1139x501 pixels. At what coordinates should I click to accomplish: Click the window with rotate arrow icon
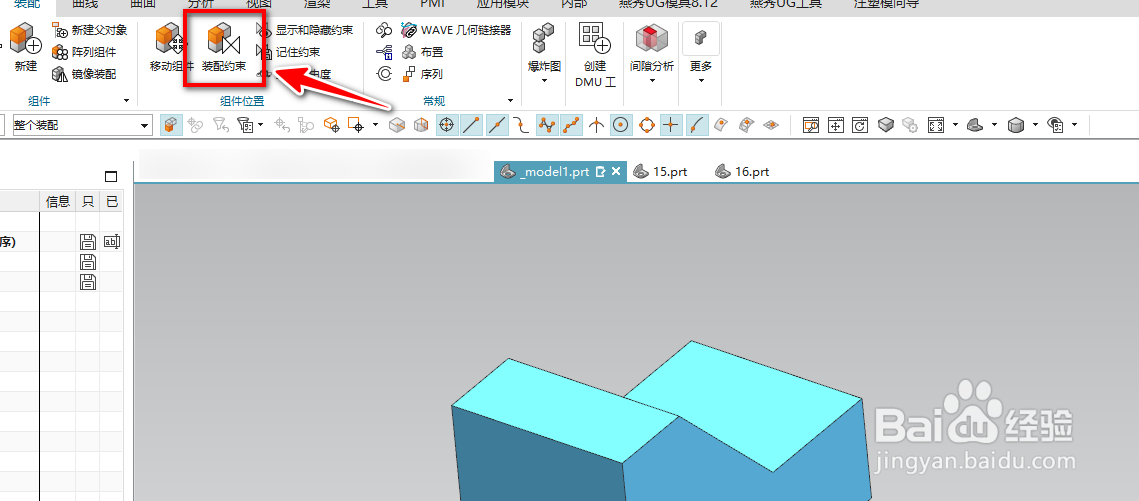pyautogui.click(x=860, y=126)
